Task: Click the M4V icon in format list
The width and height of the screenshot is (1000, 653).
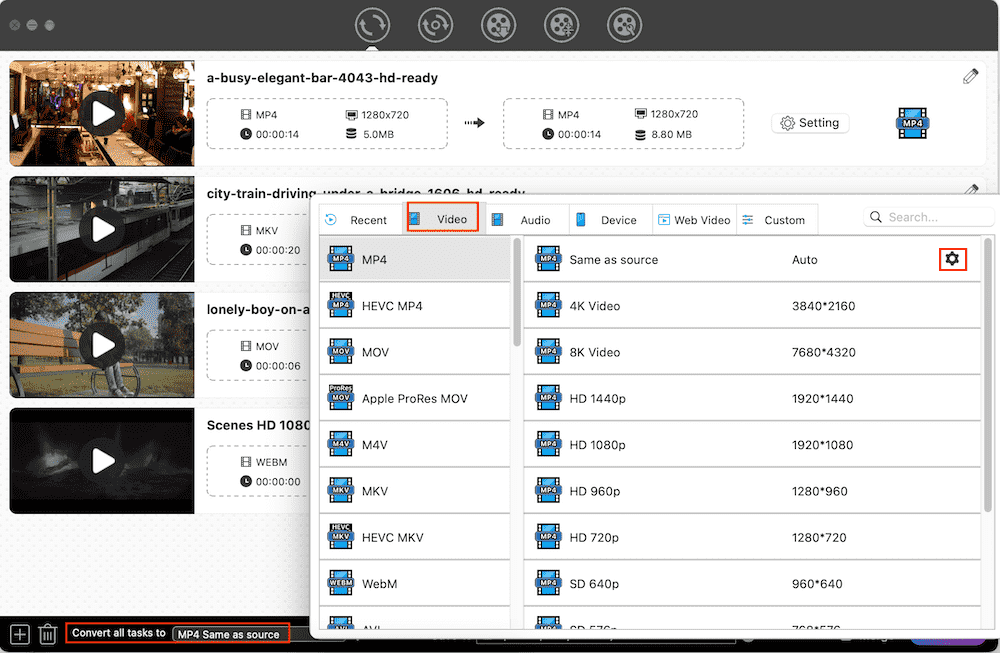Action: 341,444
